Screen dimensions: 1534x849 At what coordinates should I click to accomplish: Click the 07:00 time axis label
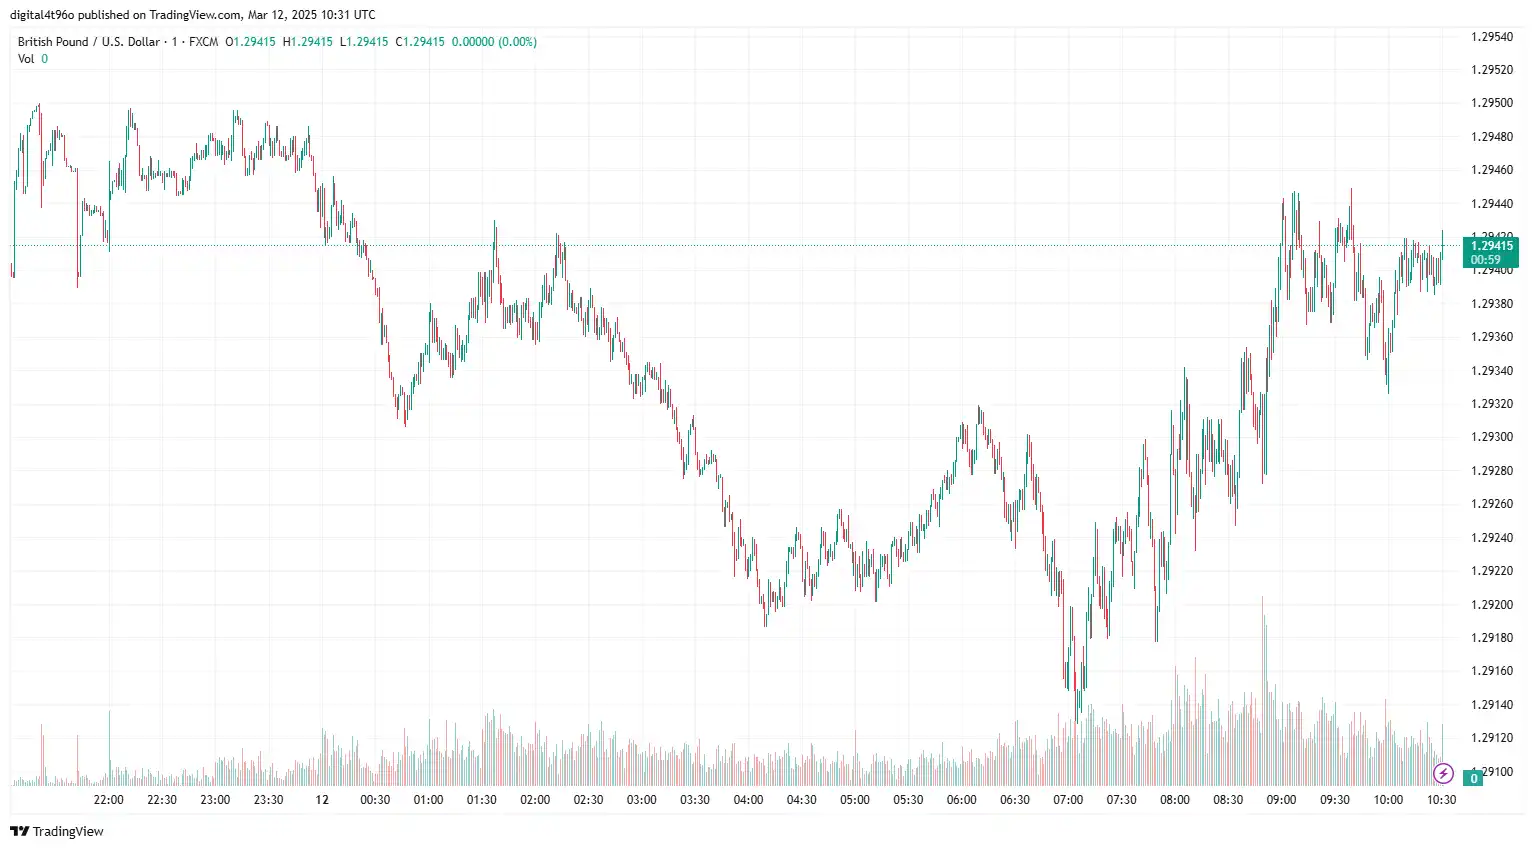coord(1069,800)
